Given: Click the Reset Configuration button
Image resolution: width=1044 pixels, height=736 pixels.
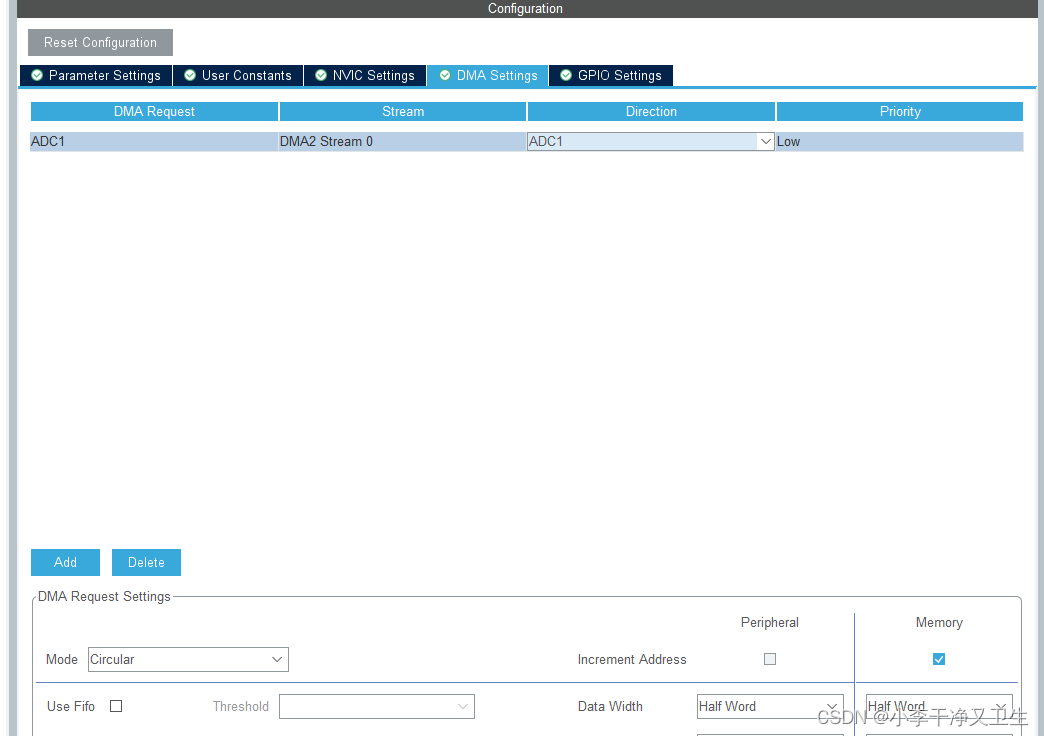Looking at the screenshot, I should 101,43.
